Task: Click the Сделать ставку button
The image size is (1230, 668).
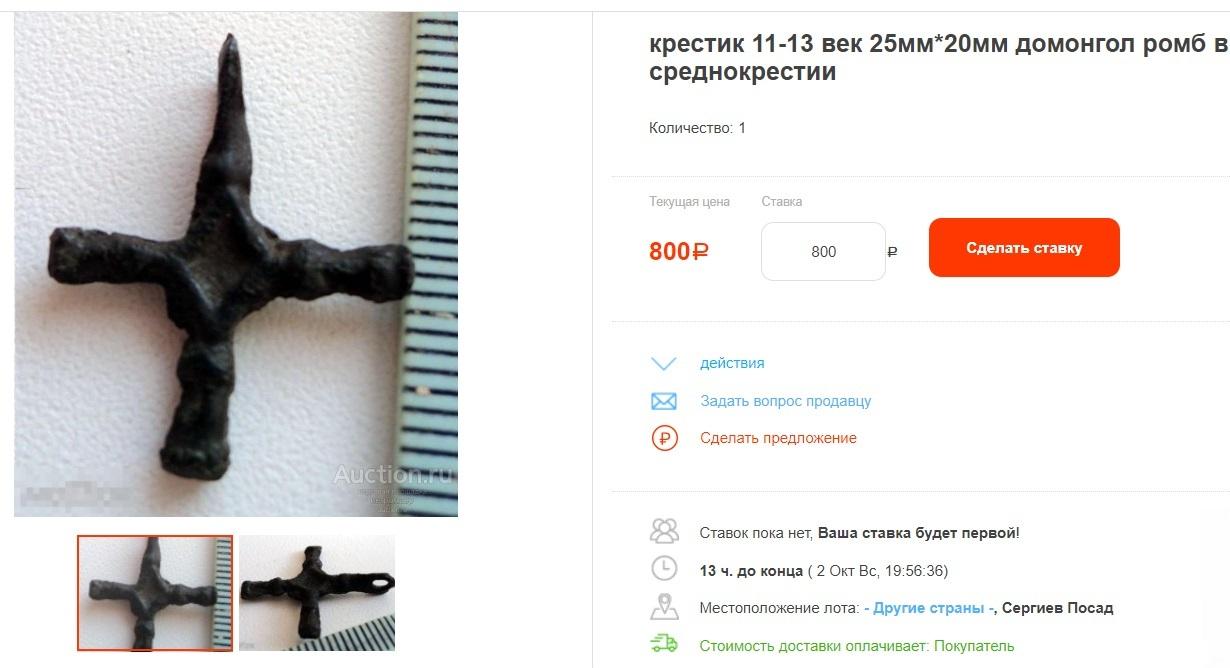Action: (1024, 248)
